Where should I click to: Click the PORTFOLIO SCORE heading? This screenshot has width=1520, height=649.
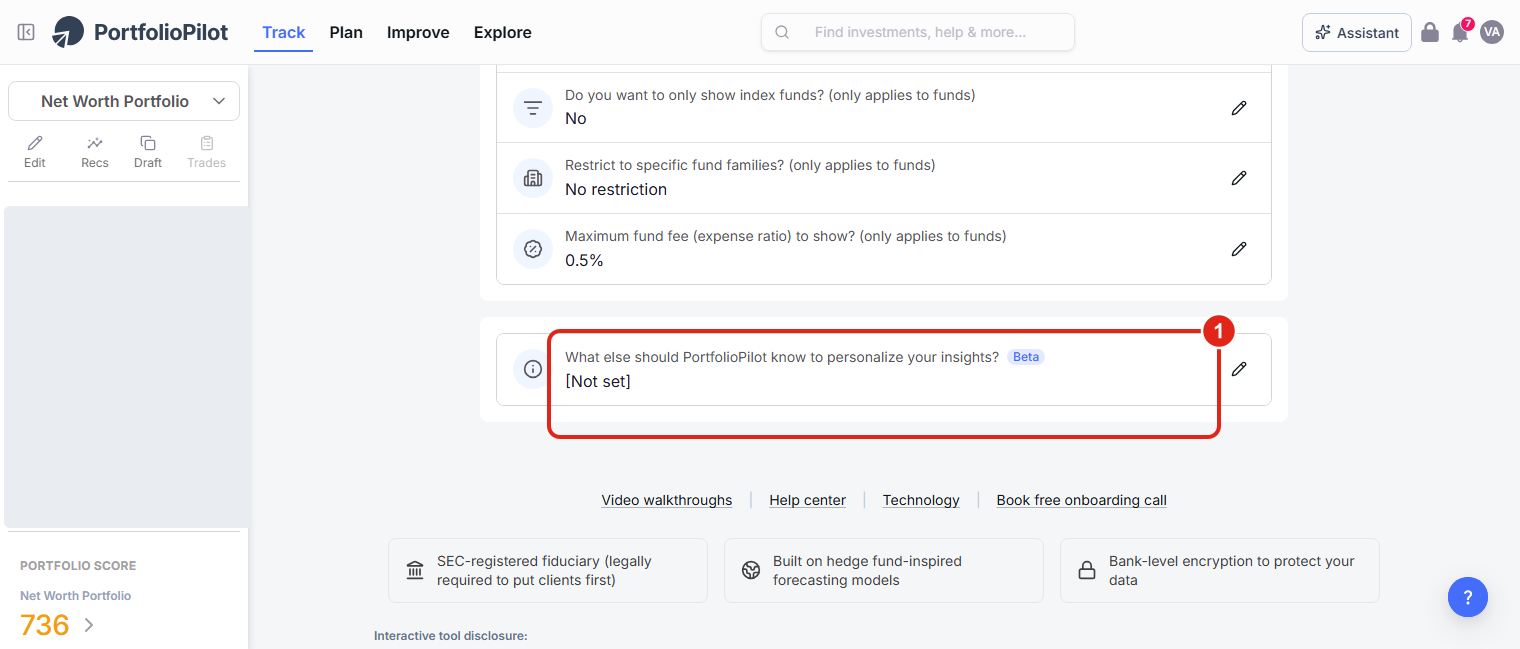pyautogui.click(x=78, y=566)
